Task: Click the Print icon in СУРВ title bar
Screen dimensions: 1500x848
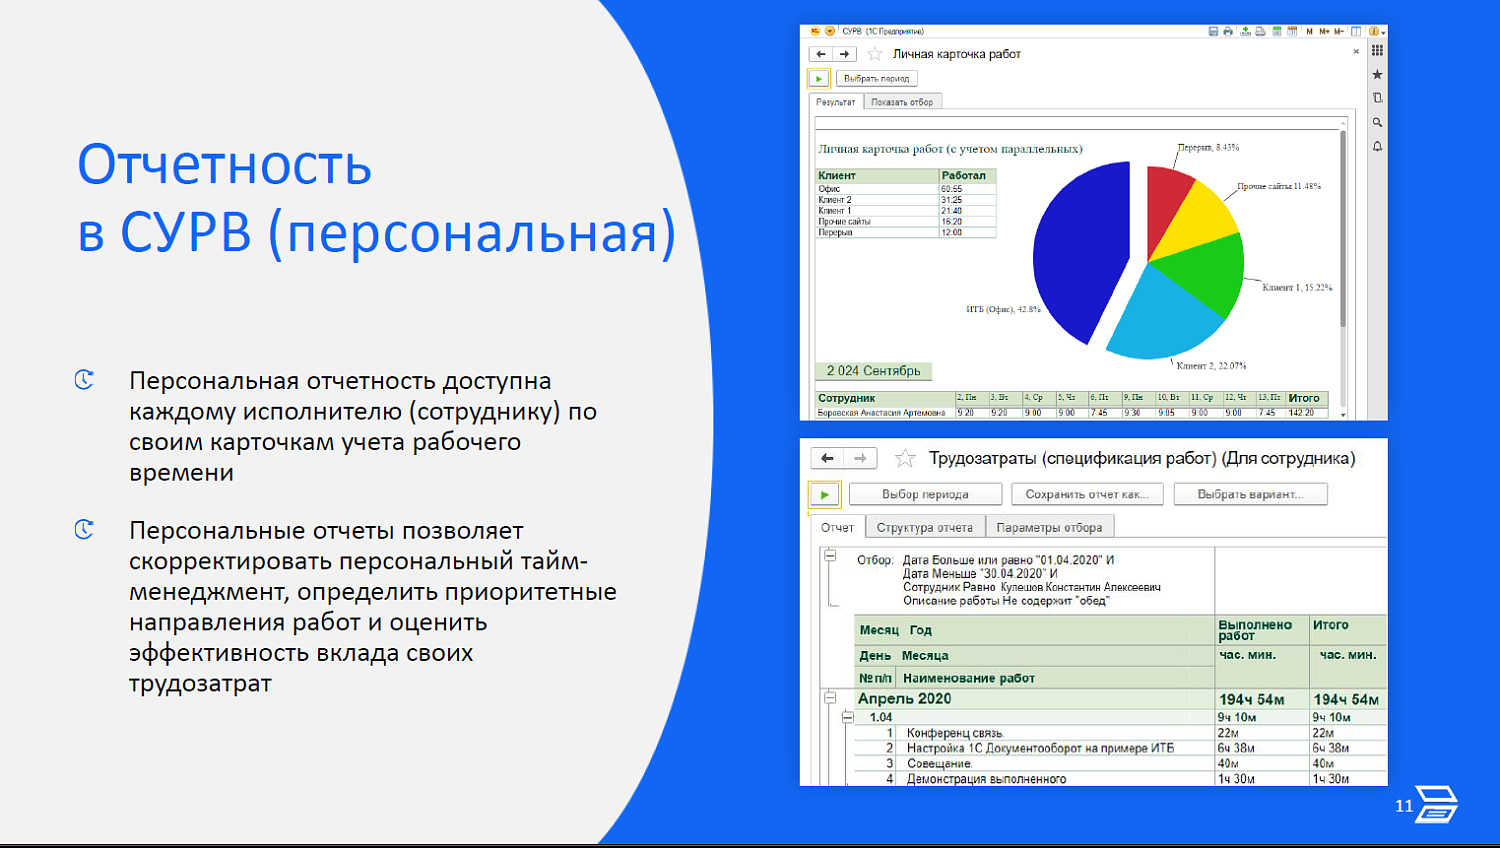Action: [1228, 31]
